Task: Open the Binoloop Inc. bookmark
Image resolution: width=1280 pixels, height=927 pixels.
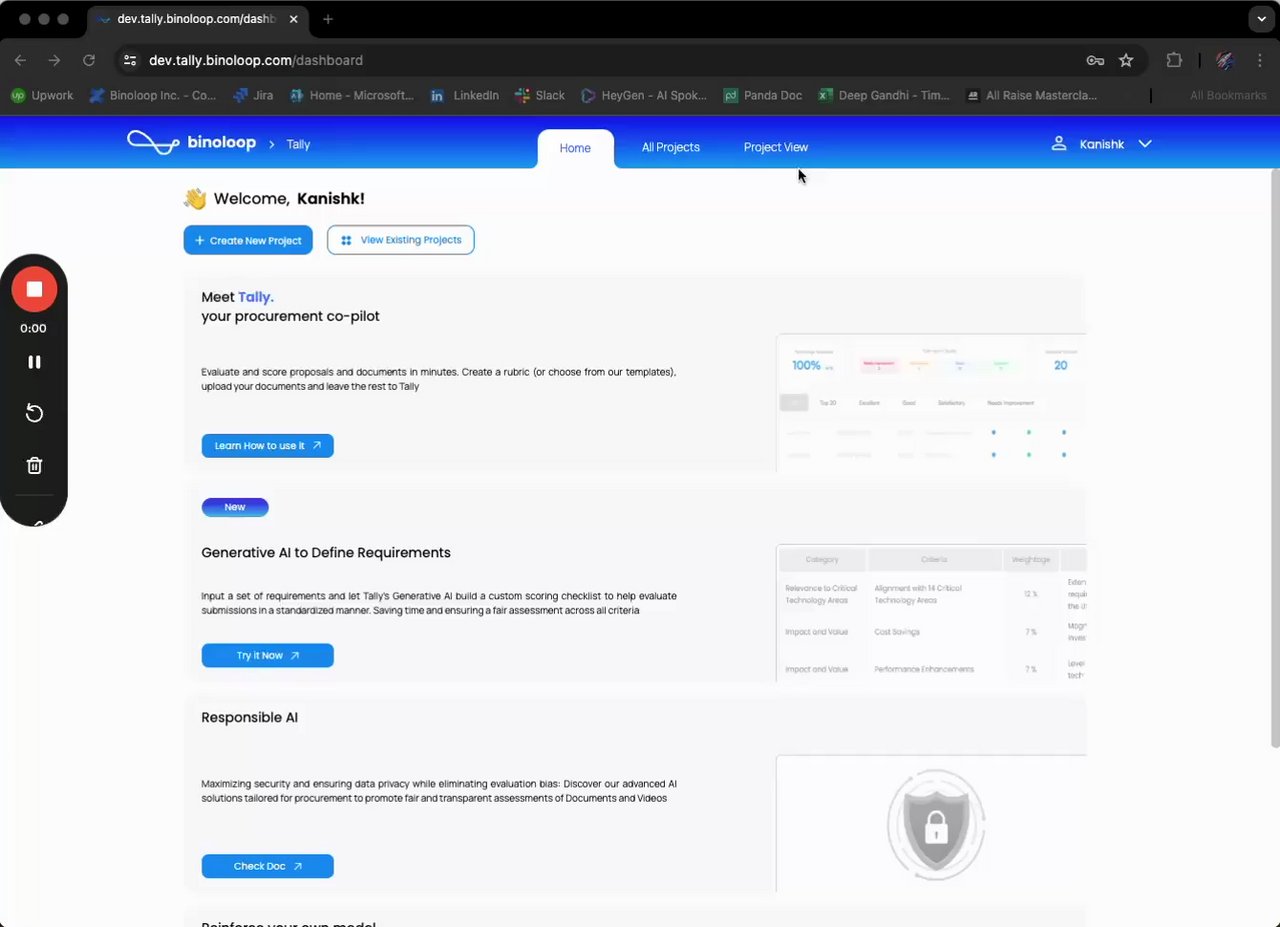Action: (x=153, y=96)
